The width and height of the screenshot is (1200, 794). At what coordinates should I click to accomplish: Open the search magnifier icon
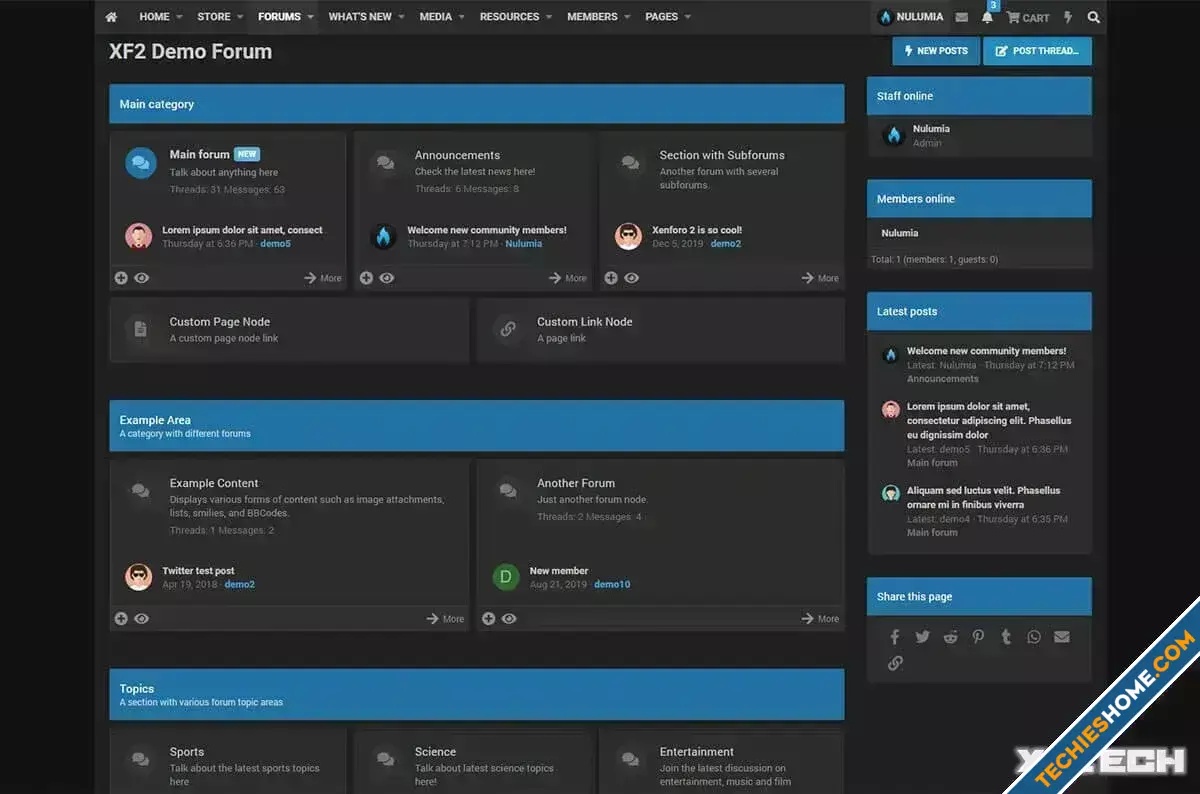click(1093, 17)
